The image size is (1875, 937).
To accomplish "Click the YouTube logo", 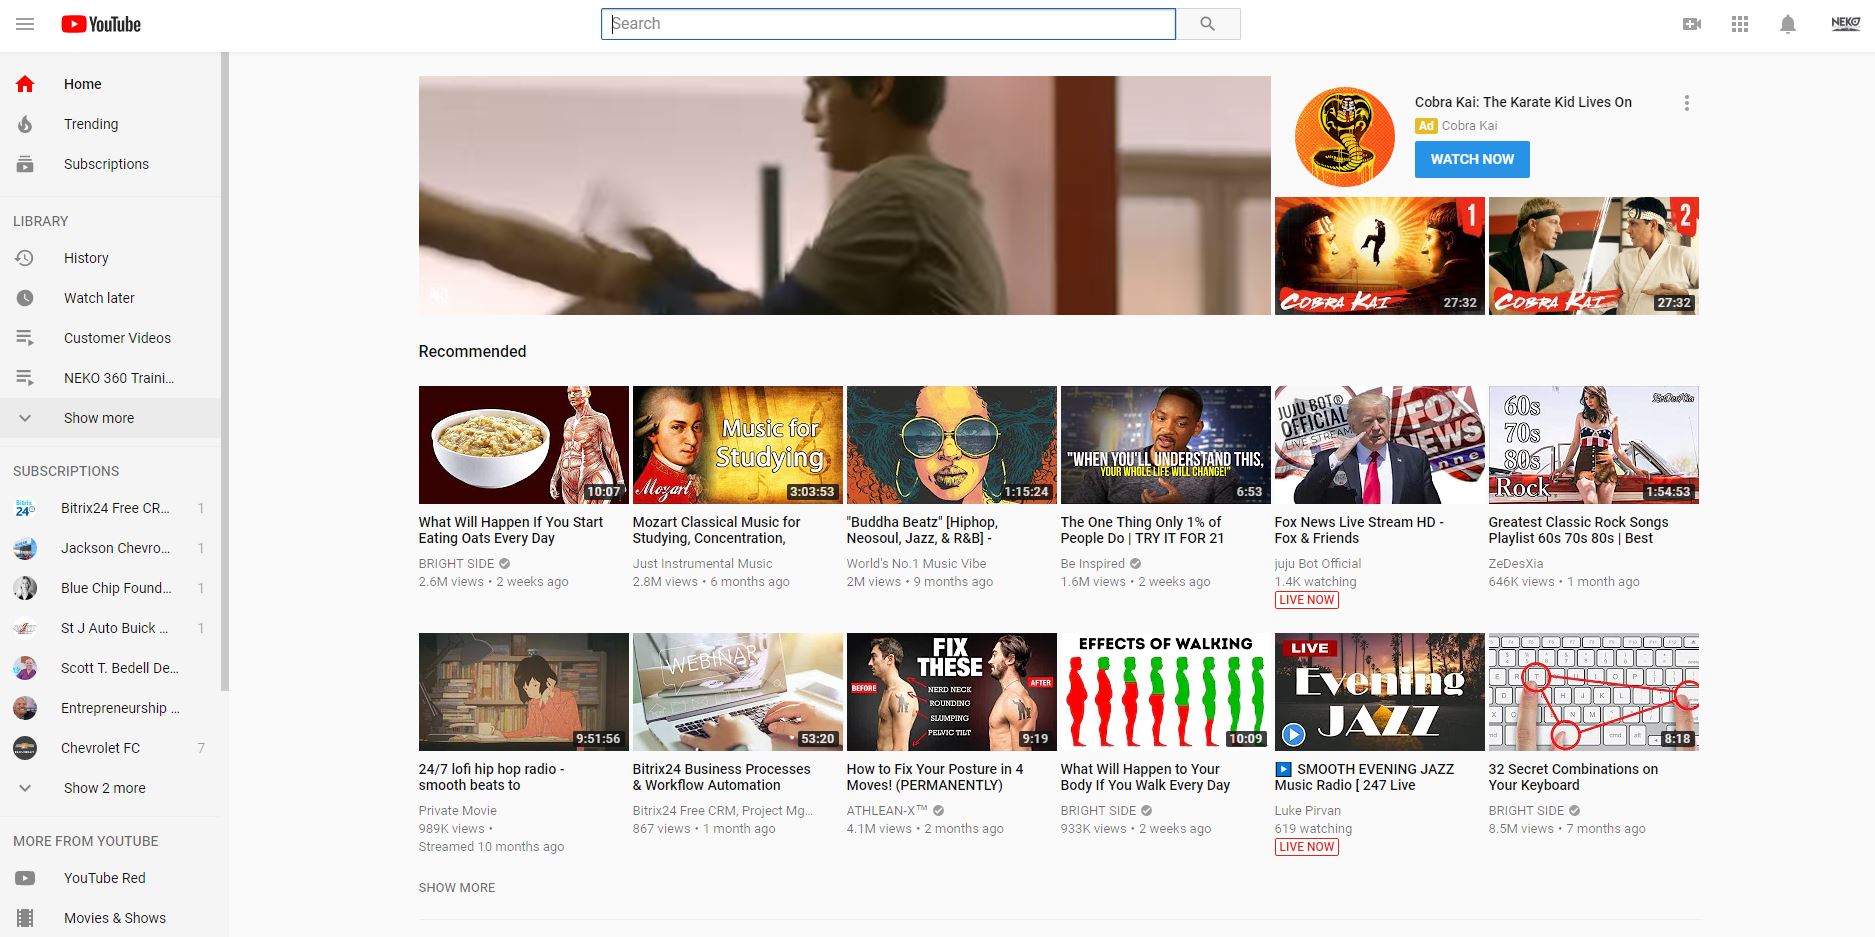I will (101, 24).
